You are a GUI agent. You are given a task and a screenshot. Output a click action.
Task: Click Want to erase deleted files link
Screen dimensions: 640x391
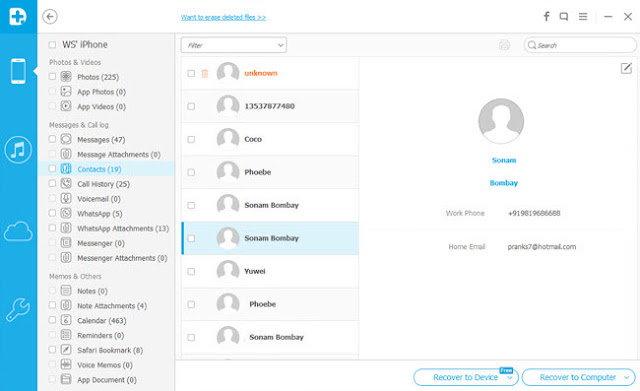tap(223, 17)
